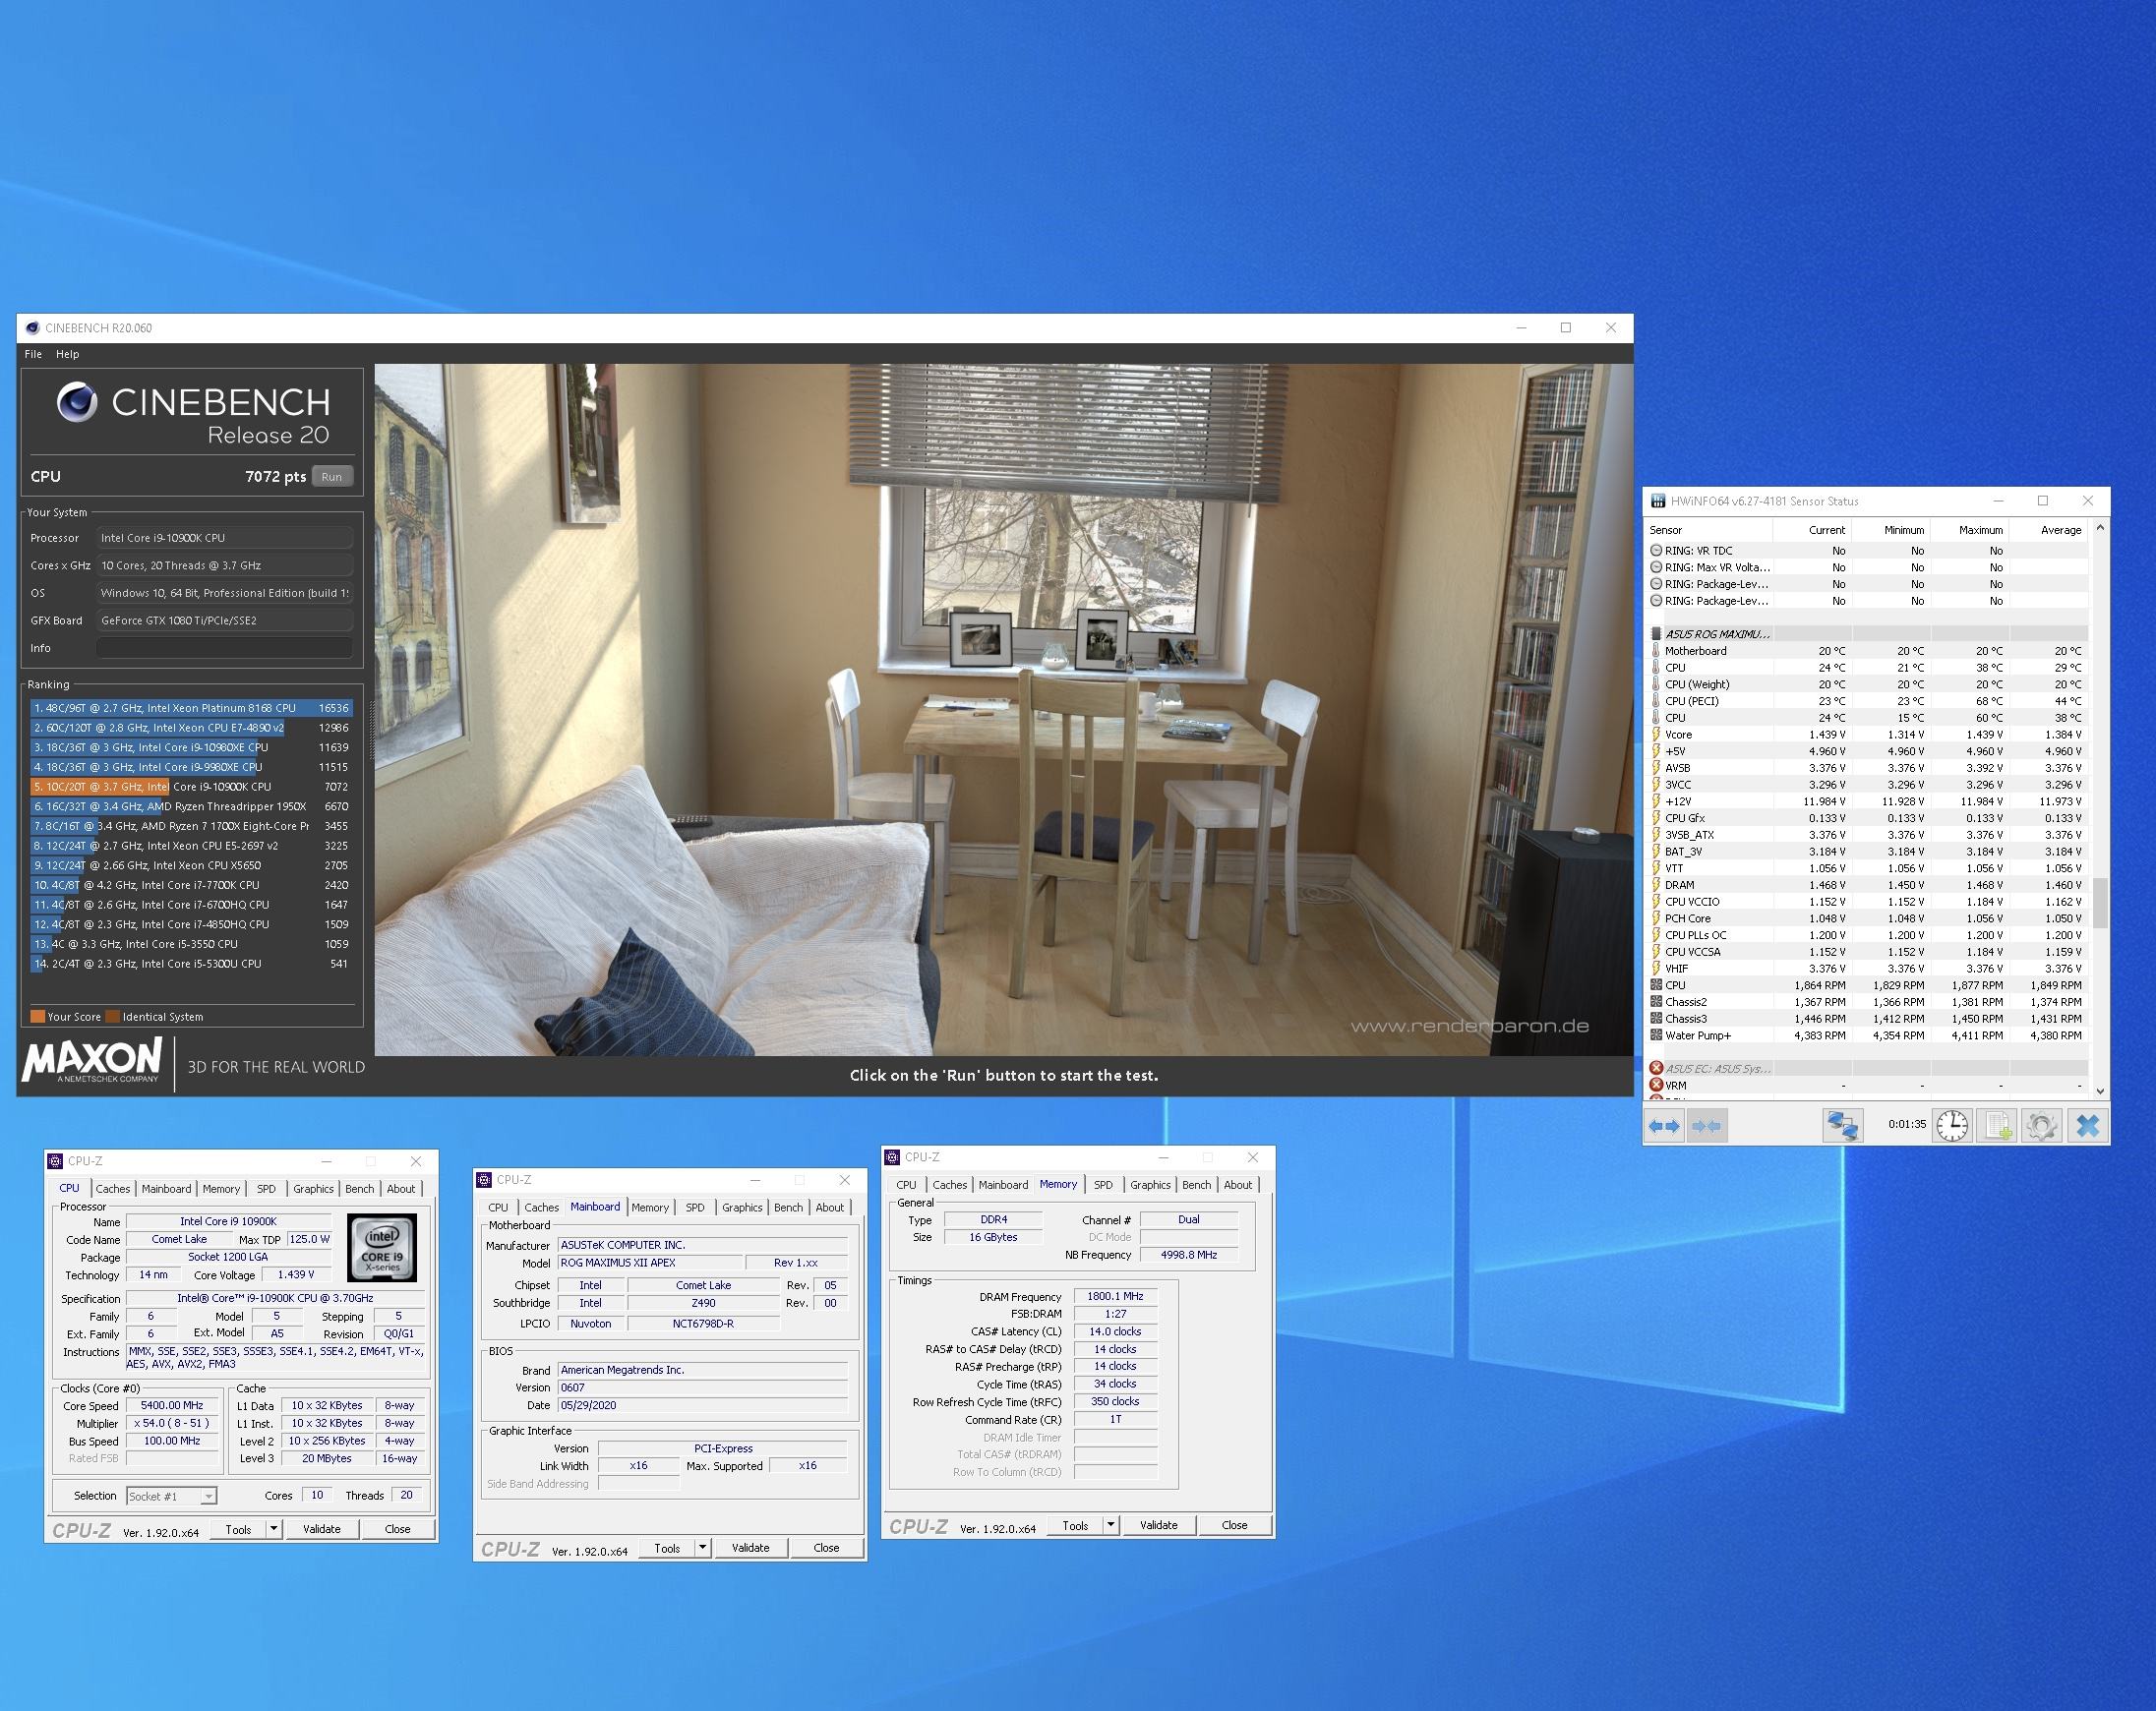Click the RING: VR TDC status icon
Screen dimensions: 2156x1711
pyautogui.click(x=1656, y=550)
